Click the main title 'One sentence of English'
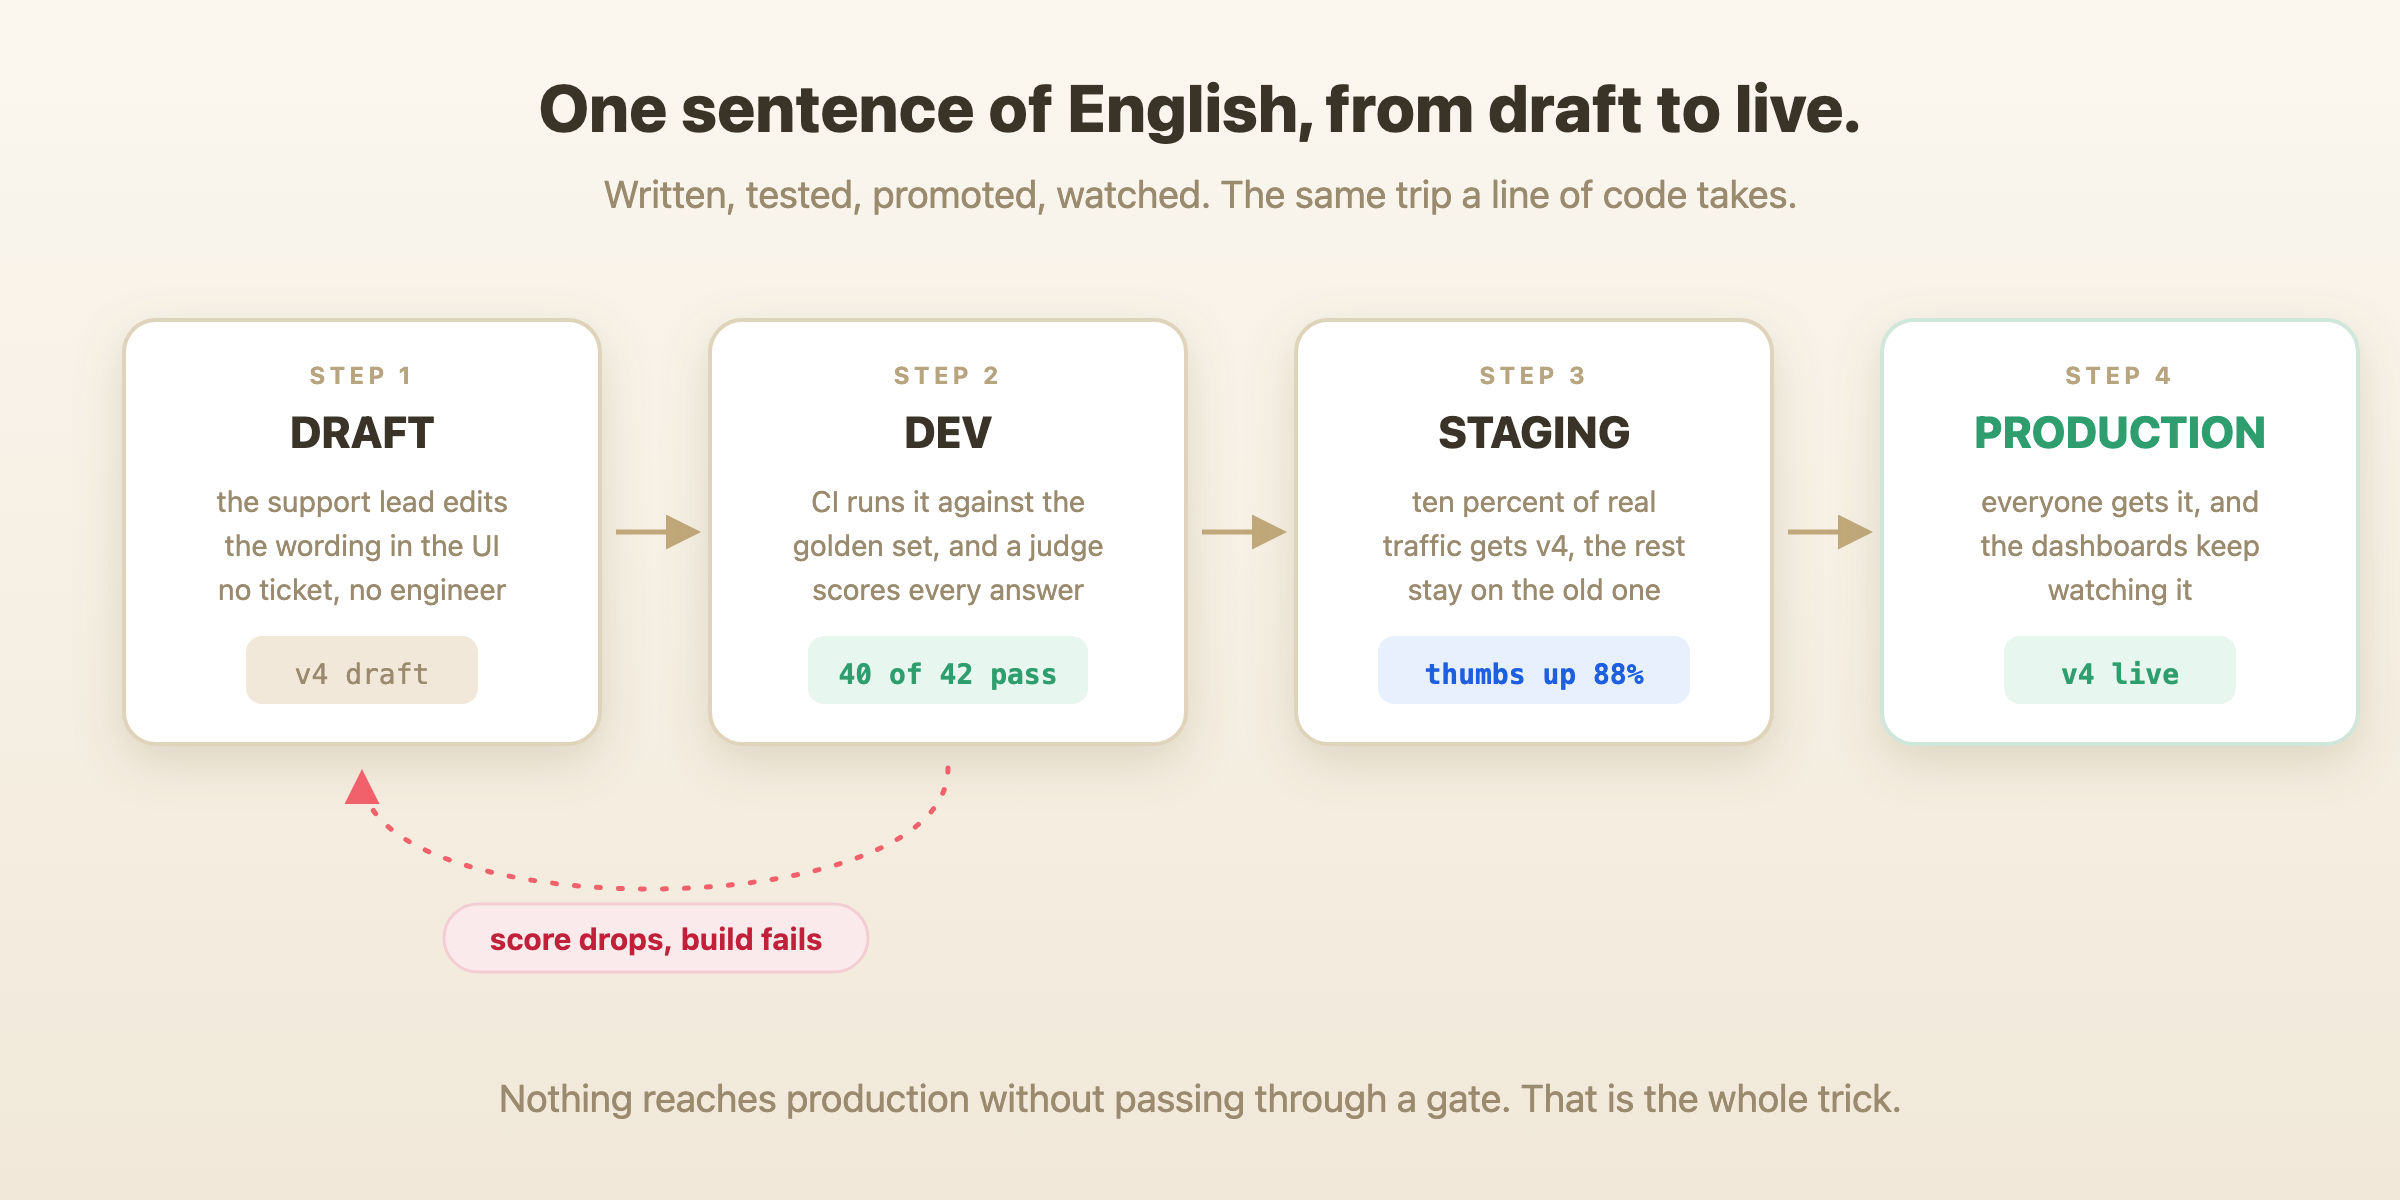This screenshot has width=2400, height=1200. point(1200,109)
